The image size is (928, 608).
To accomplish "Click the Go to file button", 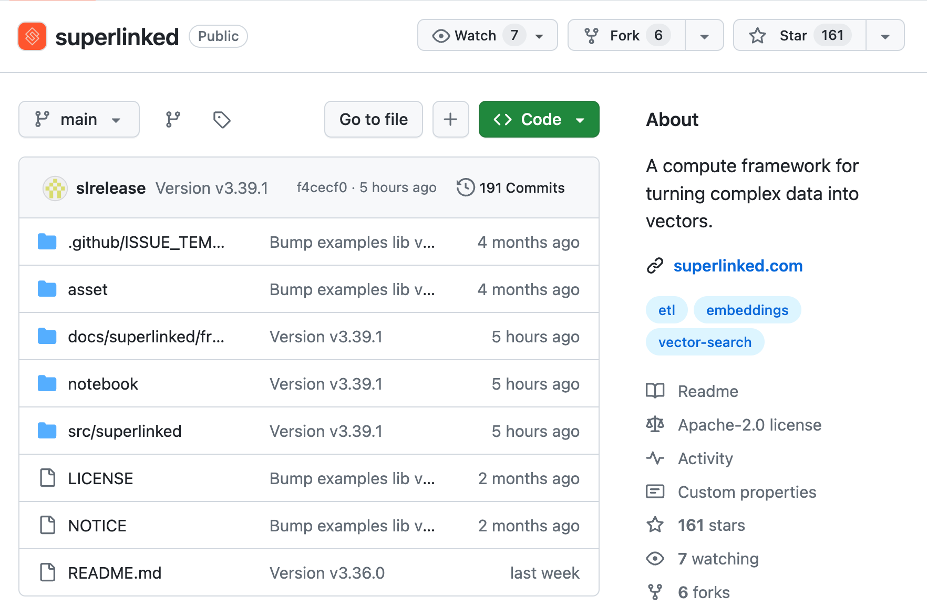I will (373, 119).
